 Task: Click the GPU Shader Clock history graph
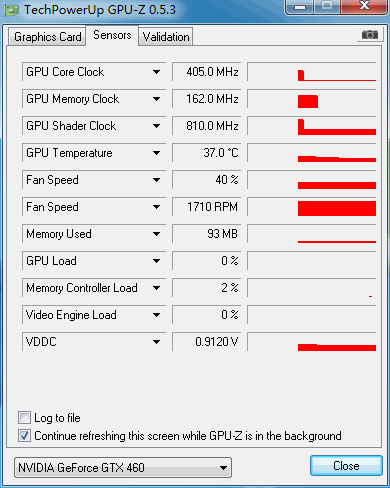pyautogui.click(x=312, y=126)
